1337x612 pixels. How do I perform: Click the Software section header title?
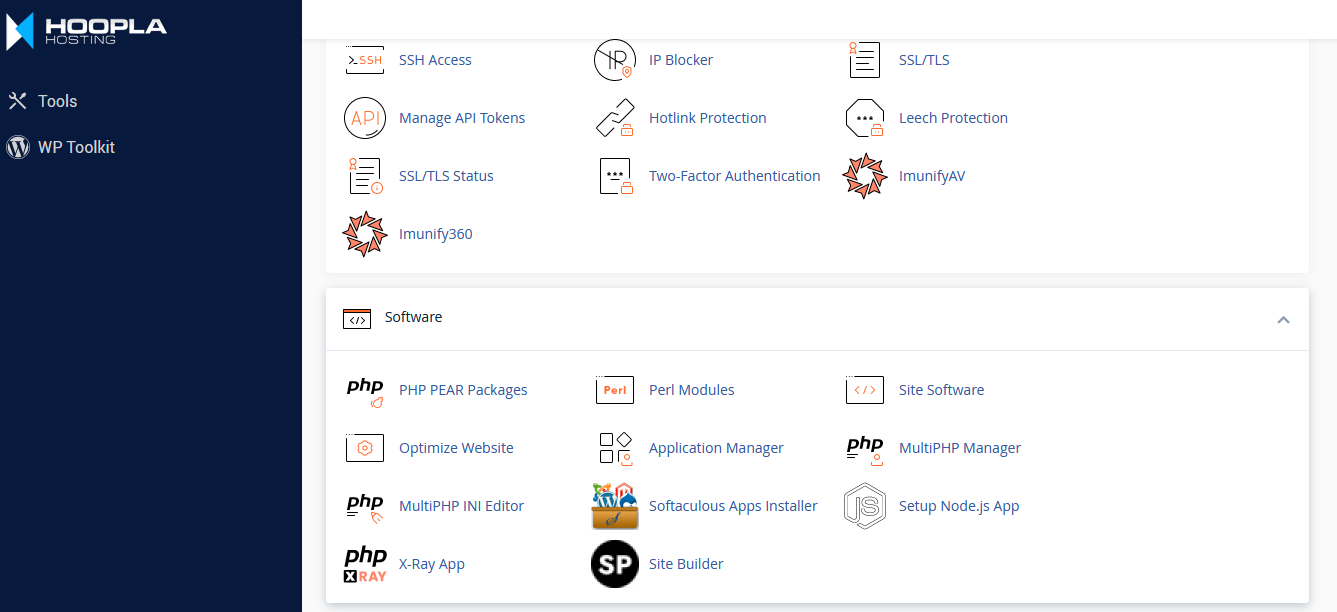click(x=413, y=317)
